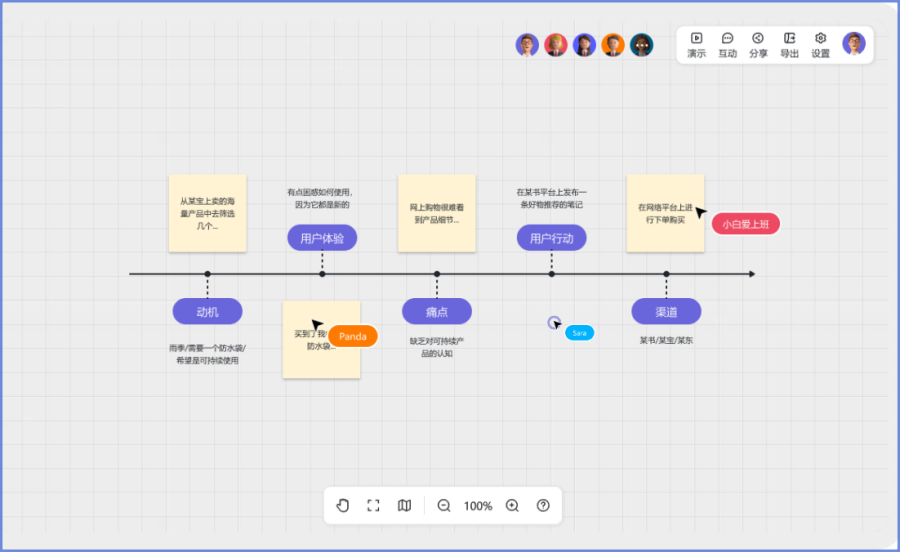Click the zoom in magnifier
The image size is (900, 552).
point(512,506)
